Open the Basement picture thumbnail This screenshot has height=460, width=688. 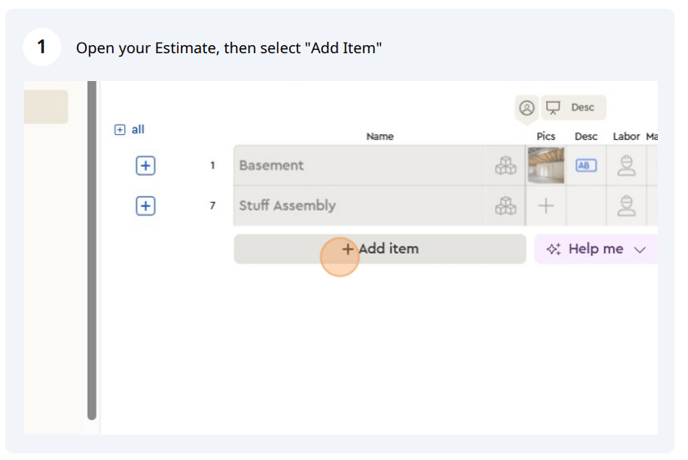(x=546, y=165)
